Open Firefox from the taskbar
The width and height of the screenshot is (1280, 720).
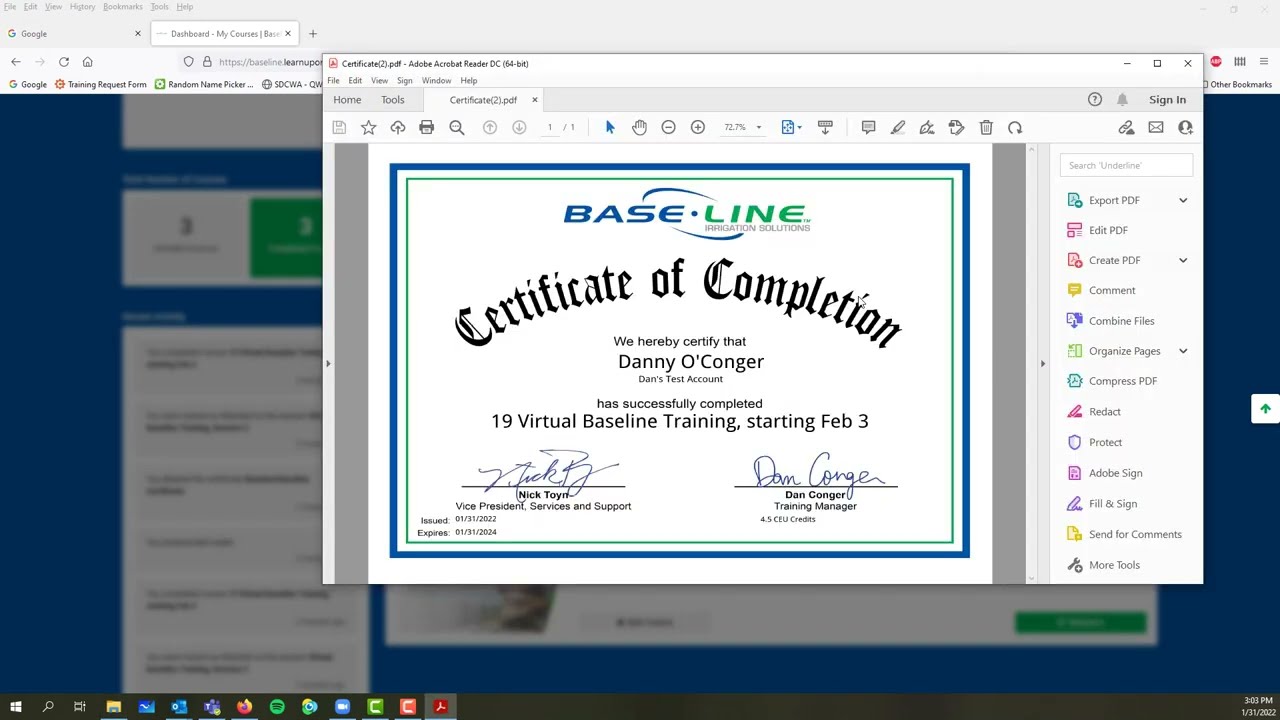click(x=244, y=707)
